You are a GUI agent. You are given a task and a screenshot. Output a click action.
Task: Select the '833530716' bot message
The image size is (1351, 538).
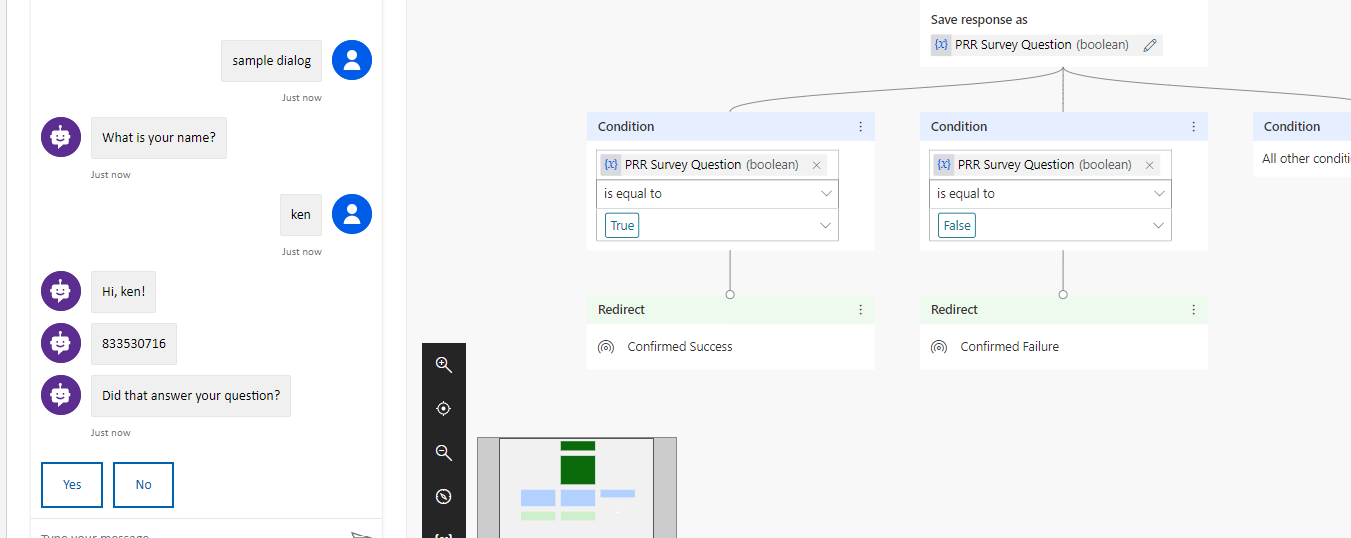(134, 344)
